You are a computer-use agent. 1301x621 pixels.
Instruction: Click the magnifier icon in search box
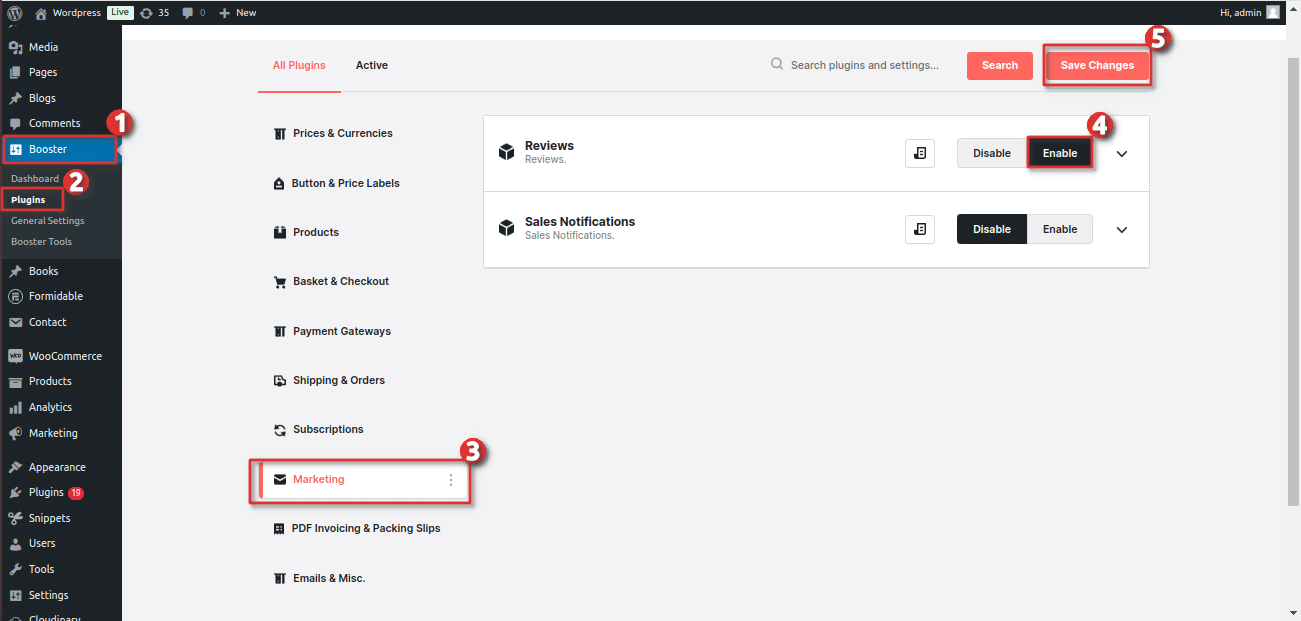click(777, 64)
